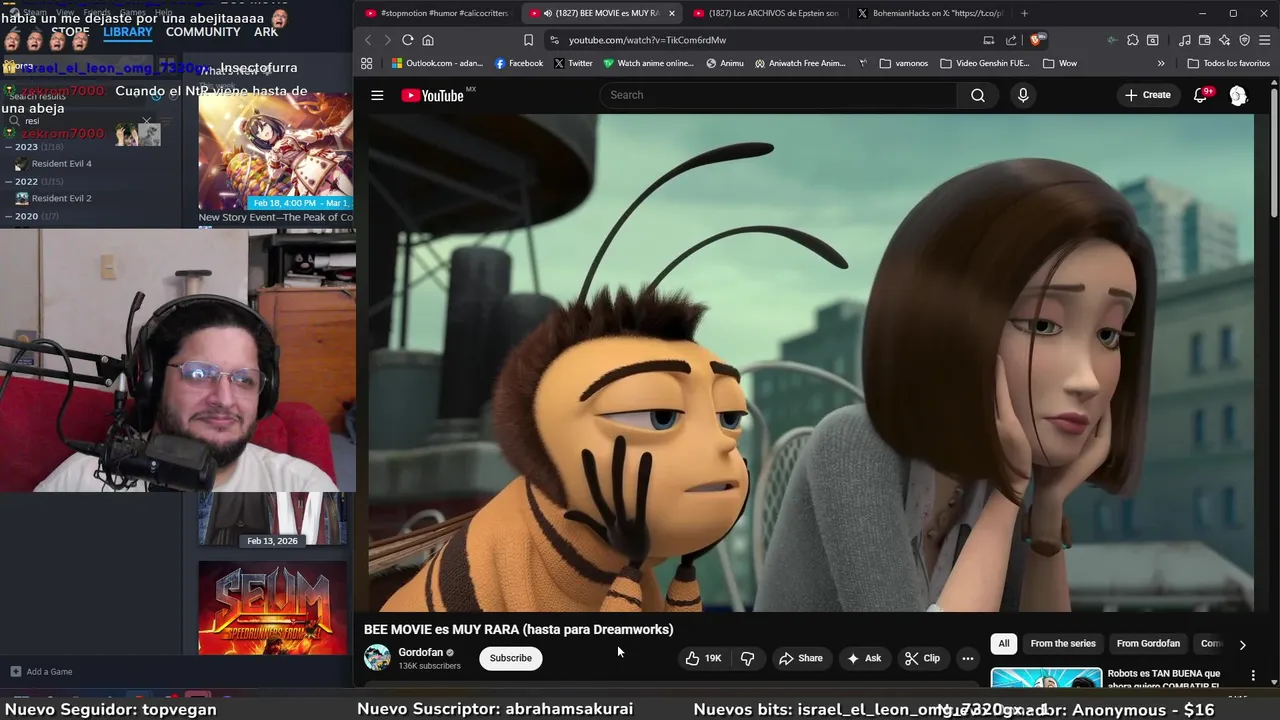Click the Ask button under video
Screen dimensions: 1280x720
864,658
